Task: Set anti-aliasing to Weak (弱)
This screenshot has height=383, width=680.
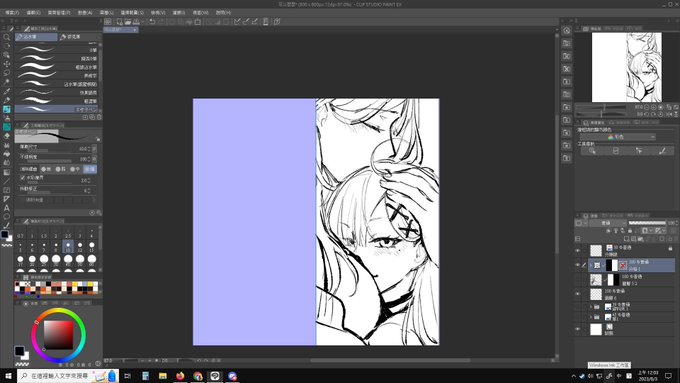Action: click(61, 169)
